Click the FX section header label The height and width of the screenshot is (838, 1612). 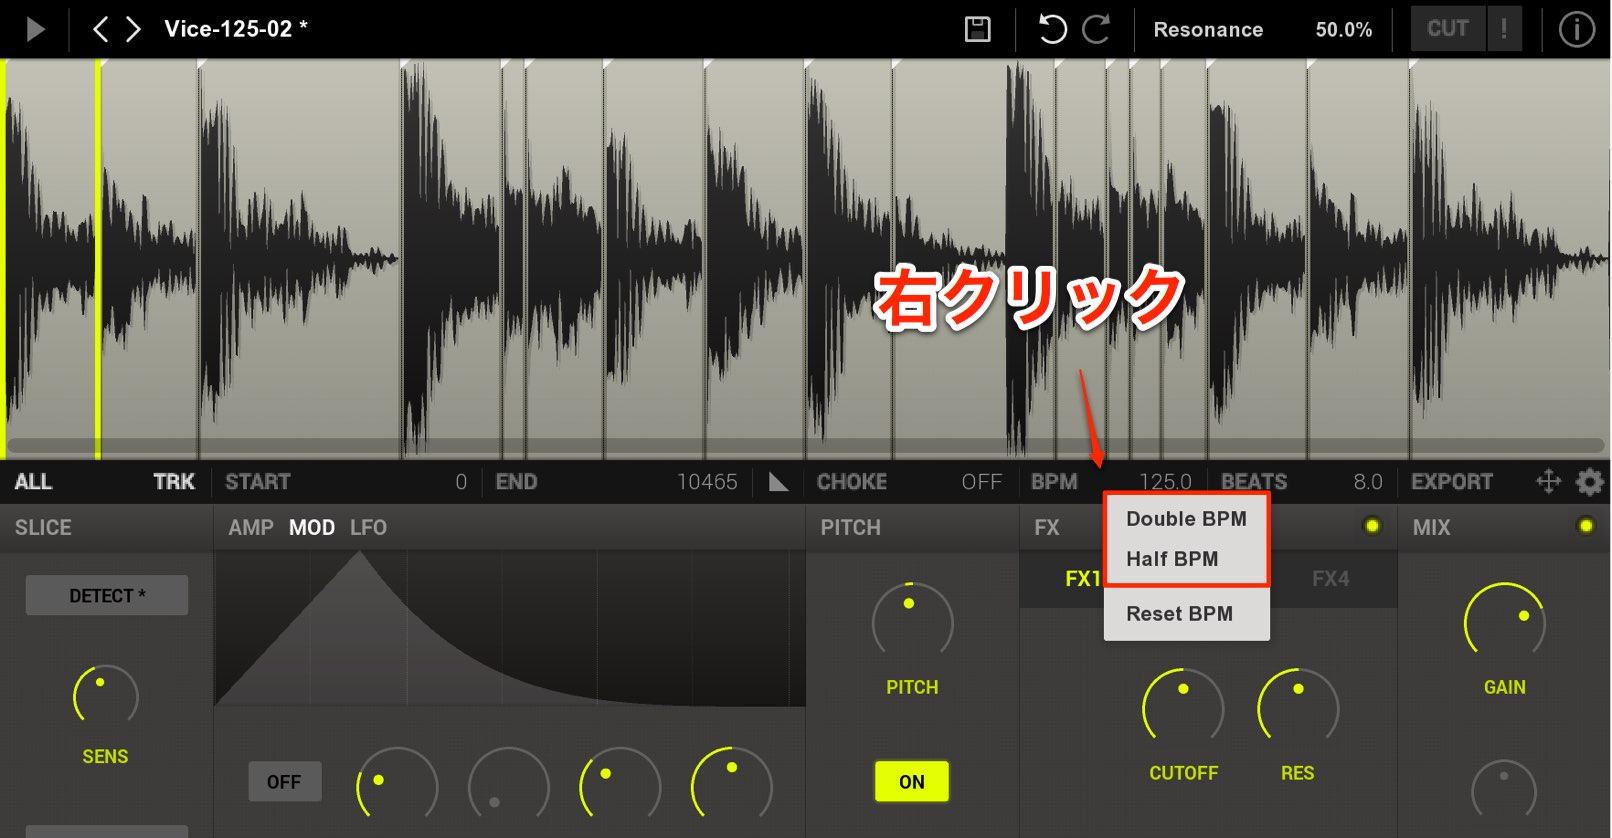[1046, 528]
